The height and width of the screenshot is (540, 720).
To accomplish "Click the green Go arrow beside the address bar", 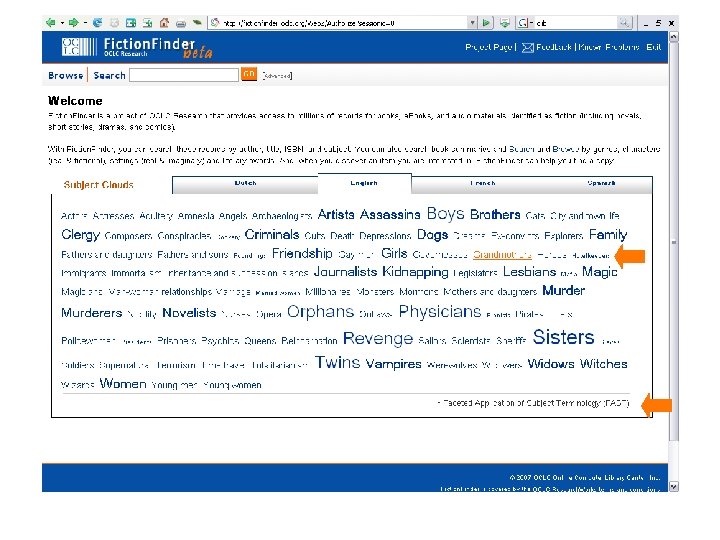I will tap(486, 22).
